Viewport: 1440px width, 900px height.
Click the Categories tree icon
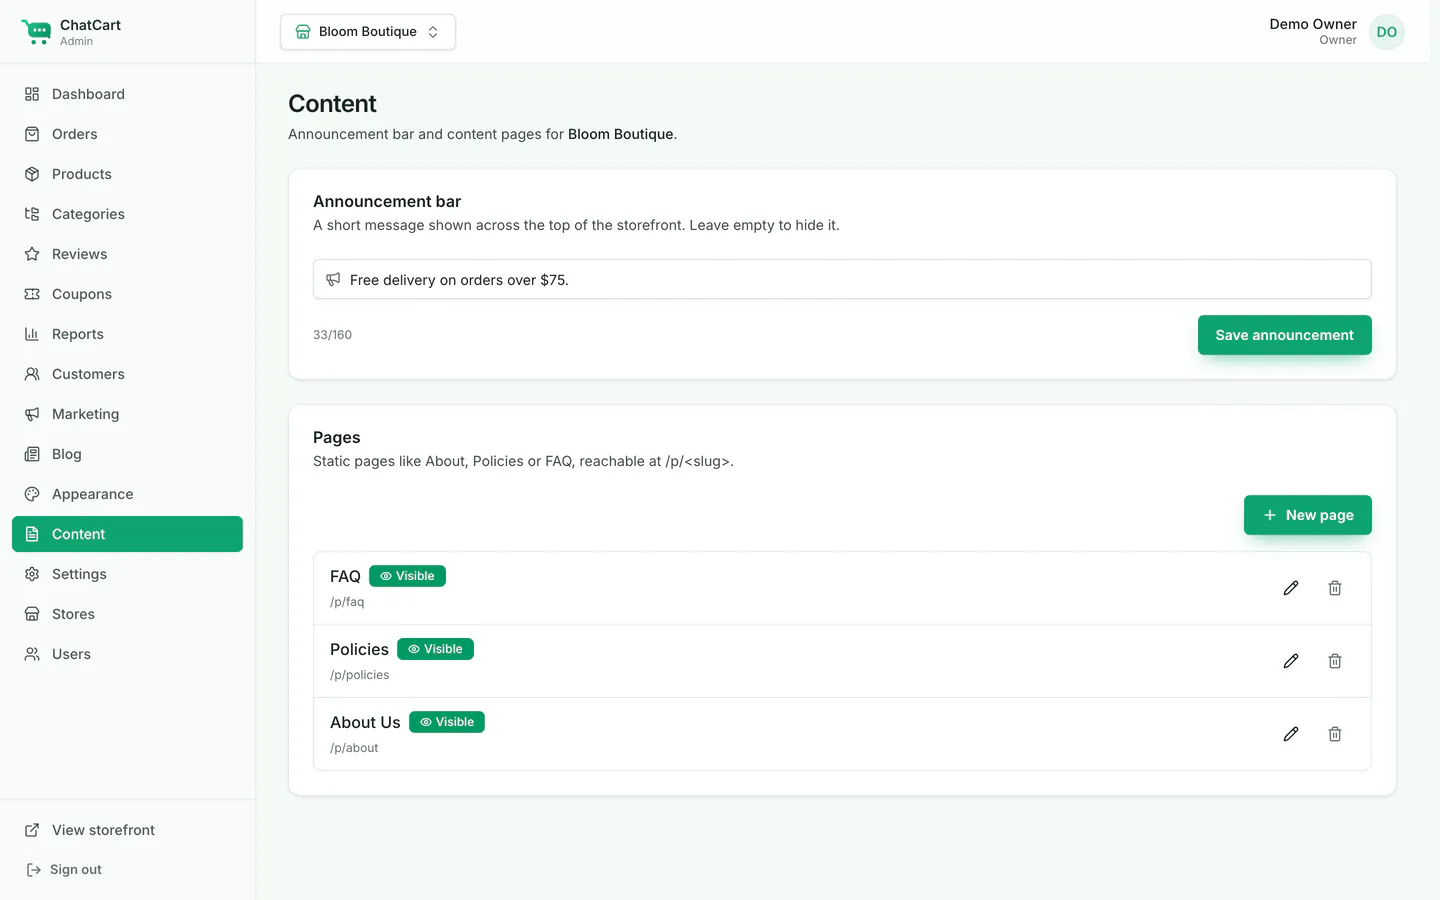pos(32,214)
